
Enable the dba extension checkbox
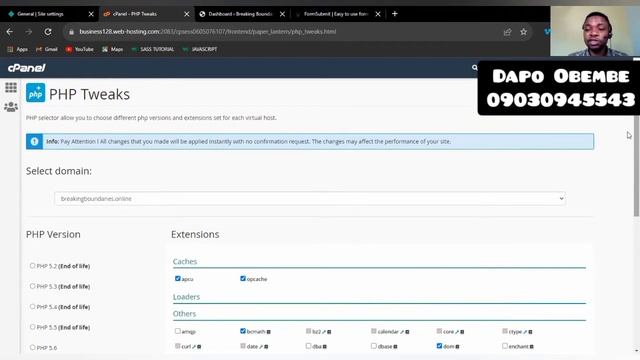tap(309, 346)
